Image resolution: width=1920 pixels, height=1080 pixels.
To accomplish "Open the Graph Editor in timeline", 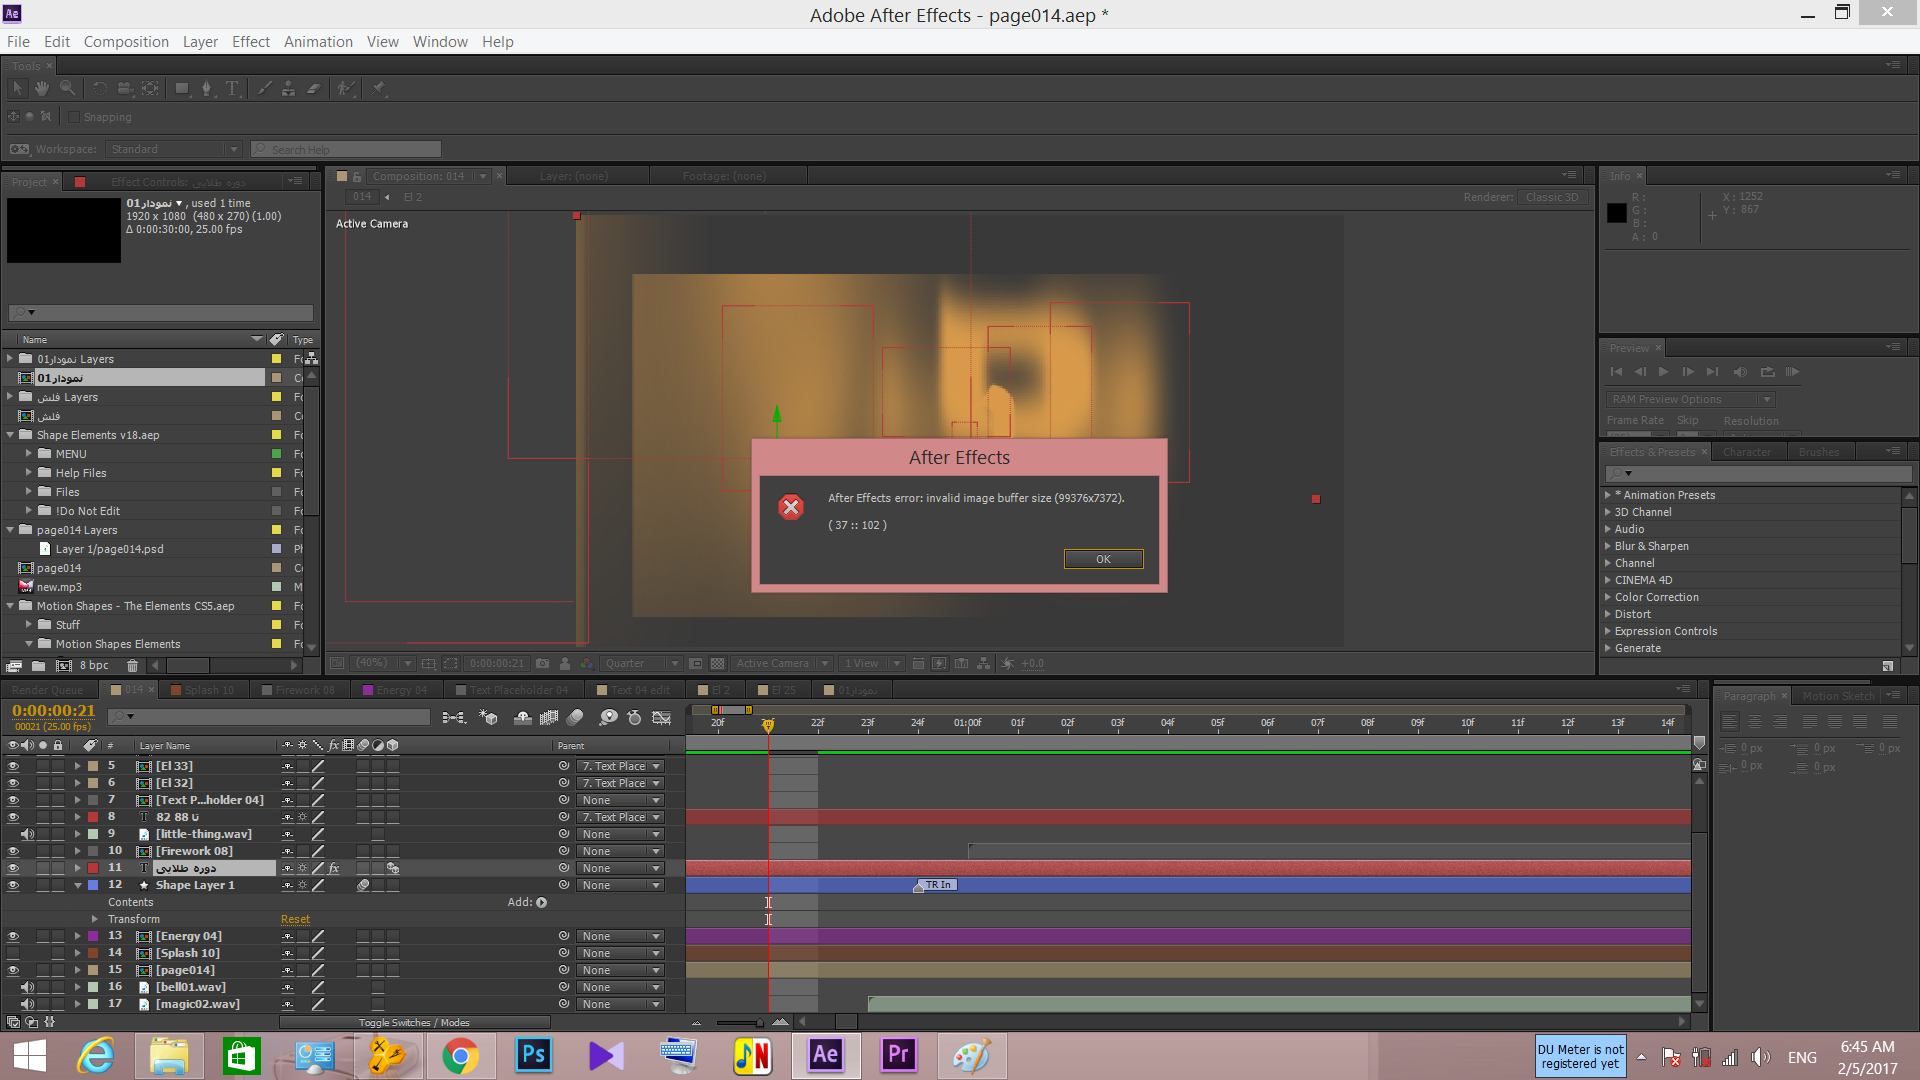I will click(661, 717).
